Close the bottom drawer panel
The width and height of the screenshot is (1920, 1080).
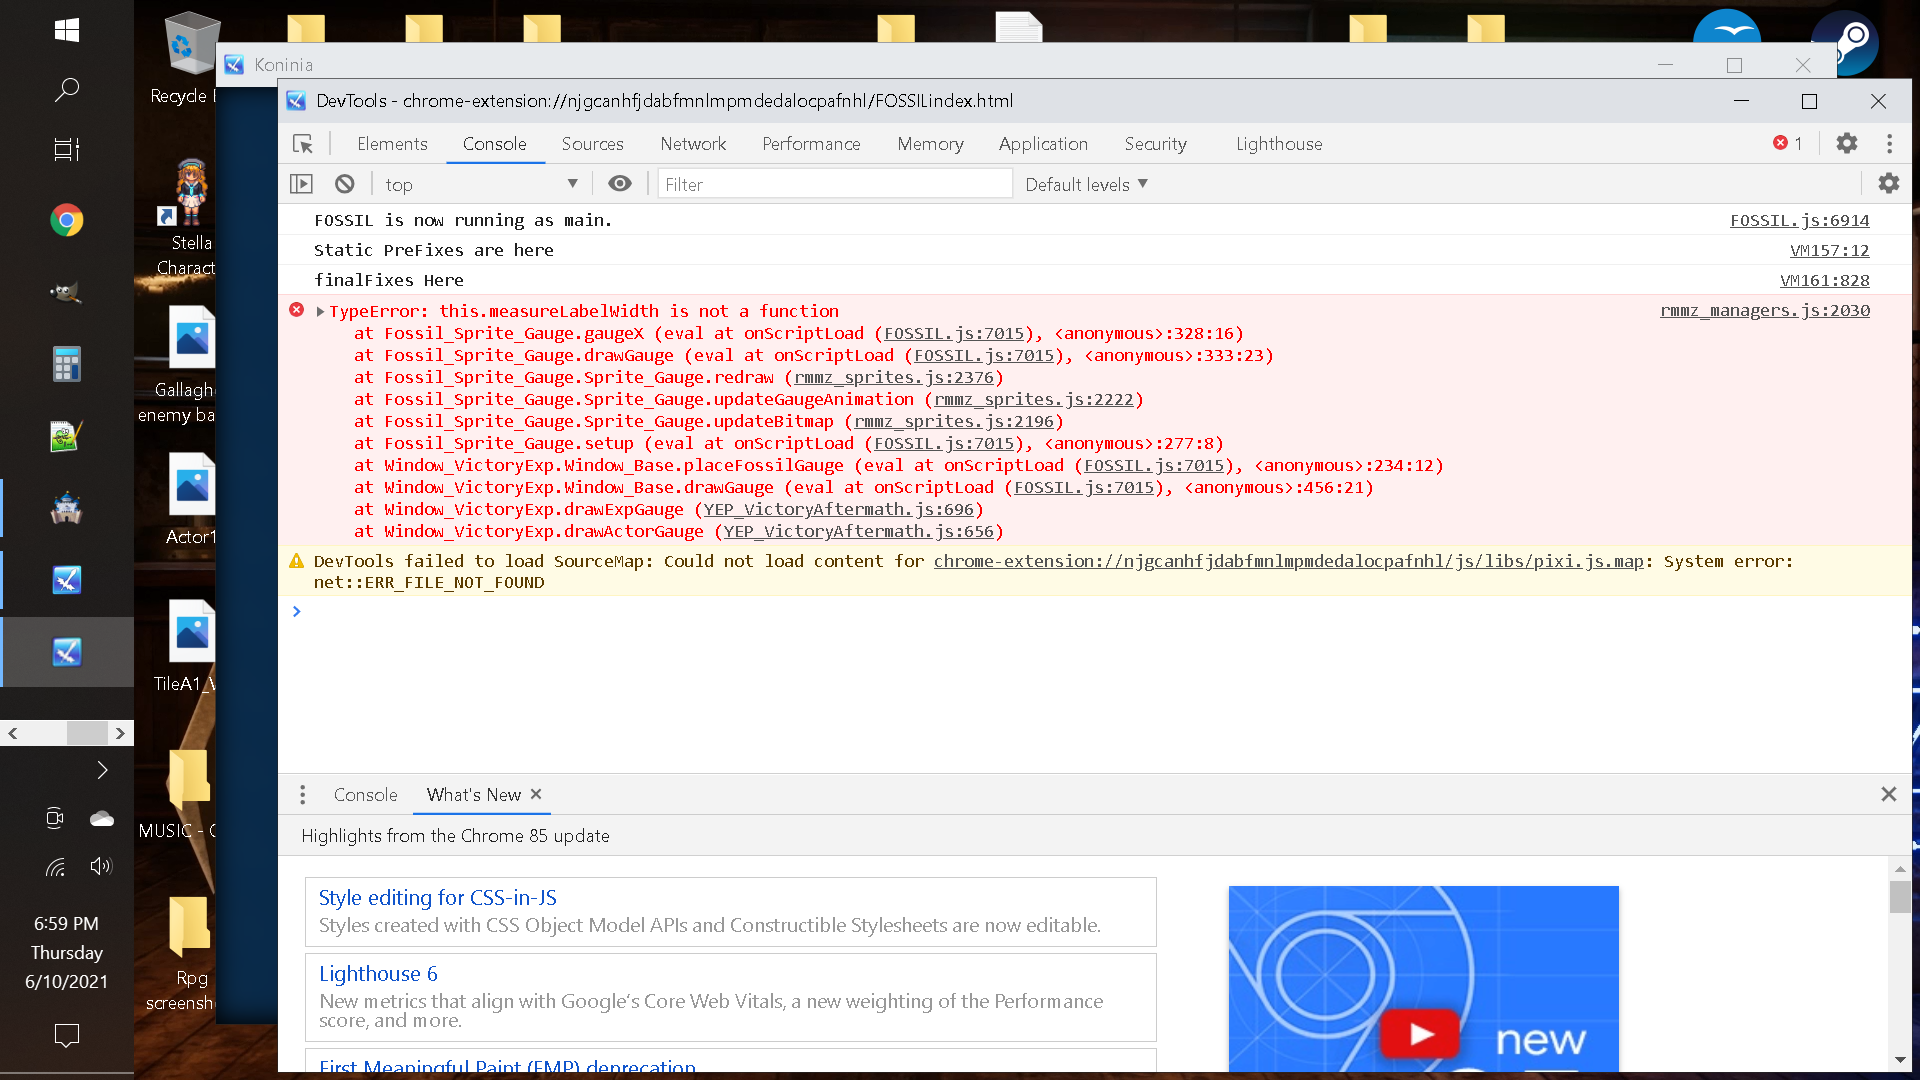[1888, 794]
